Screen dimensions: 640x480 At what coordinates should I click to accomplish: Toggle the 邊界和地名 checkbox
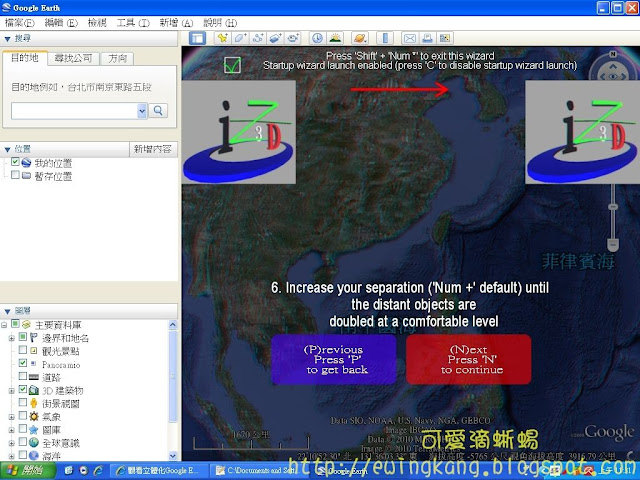coord(23,337)
